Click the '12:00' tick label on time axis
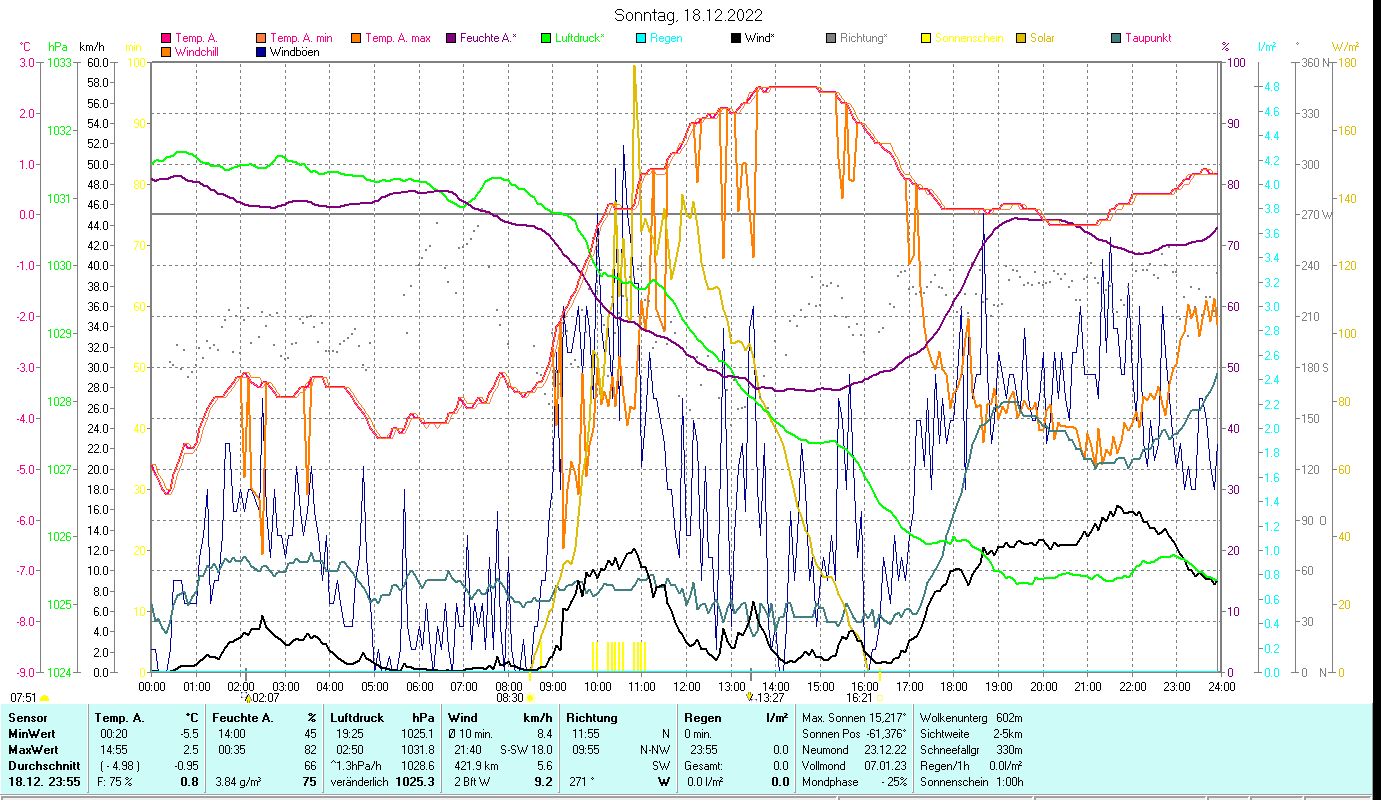 pos(687,686)
